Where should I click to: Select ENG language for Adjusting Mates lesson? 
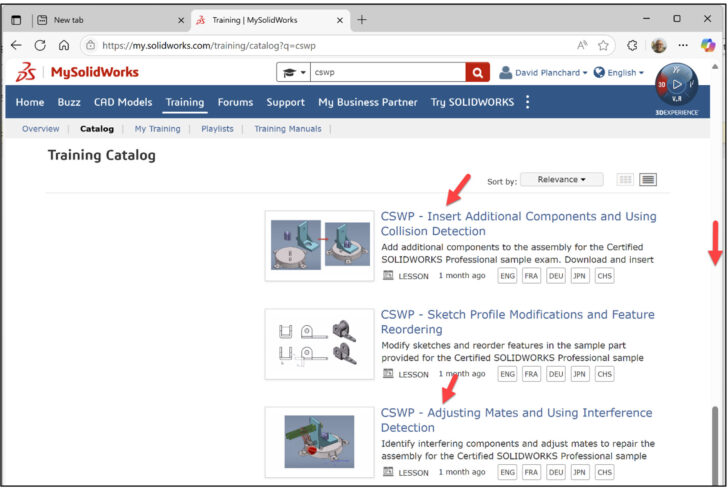pos(507,472)
